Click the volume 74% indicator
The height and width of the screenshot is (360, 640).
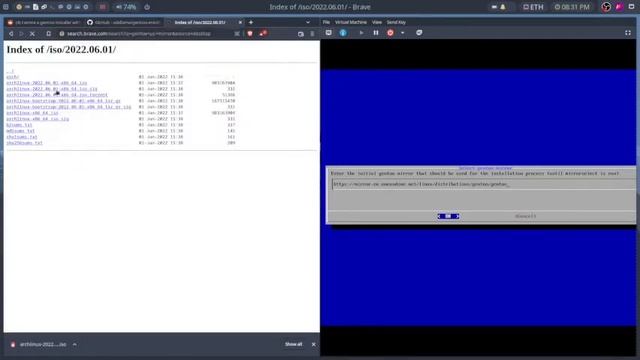[126, 7]
